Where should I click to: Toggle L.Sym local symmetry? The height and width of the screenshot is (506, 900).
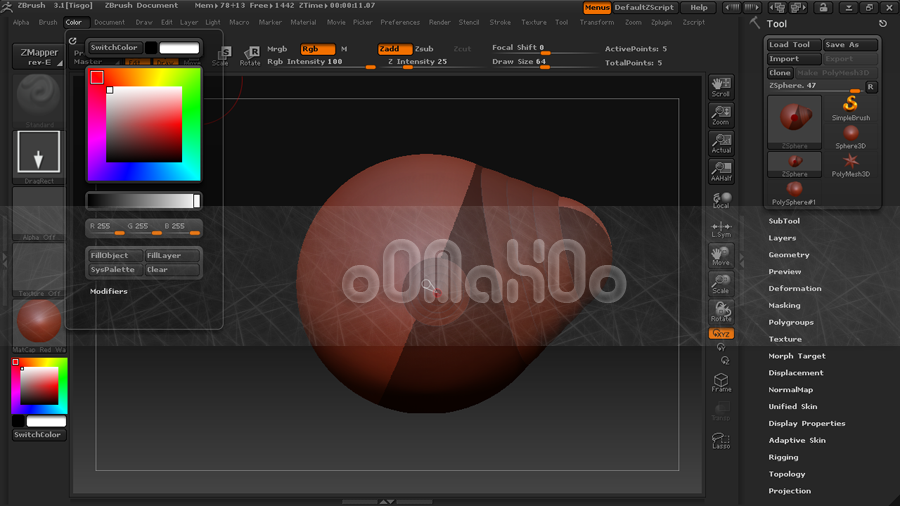coord(721,229)
